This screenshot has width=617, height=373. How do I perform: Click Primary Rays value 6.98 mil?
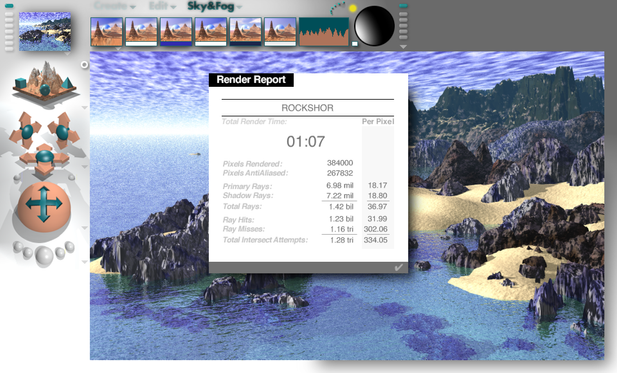point(340,185)
